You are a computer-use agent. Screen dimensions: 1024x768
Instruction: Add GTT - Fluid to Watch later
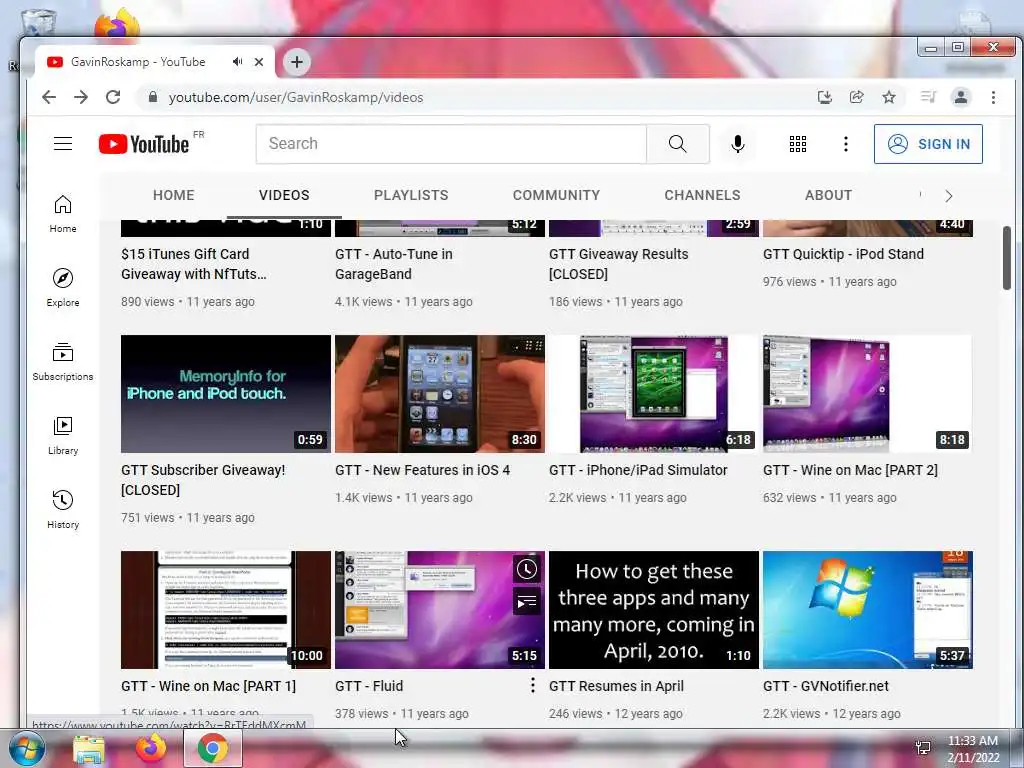tap(527, 569)
